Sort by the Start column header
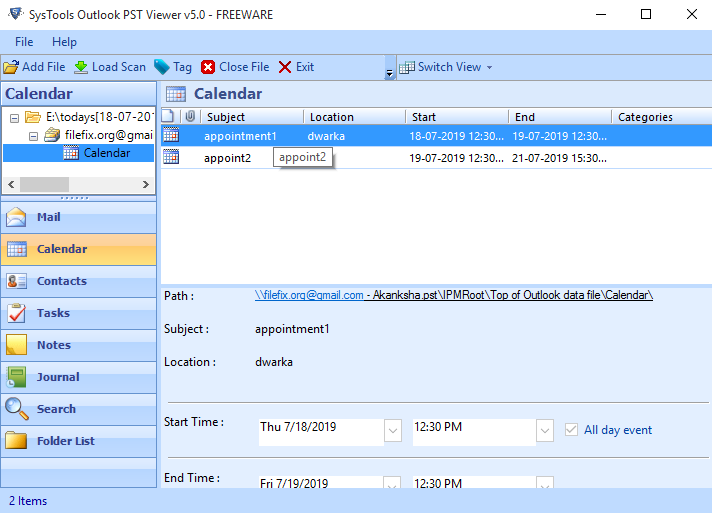 pyautogui.click(x=457, y=117)
